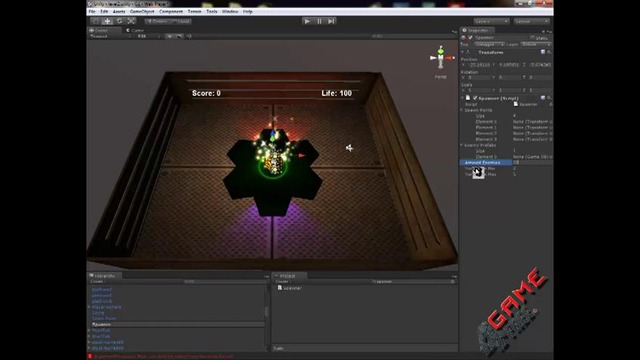Open the File menu

tap(92, 11)
